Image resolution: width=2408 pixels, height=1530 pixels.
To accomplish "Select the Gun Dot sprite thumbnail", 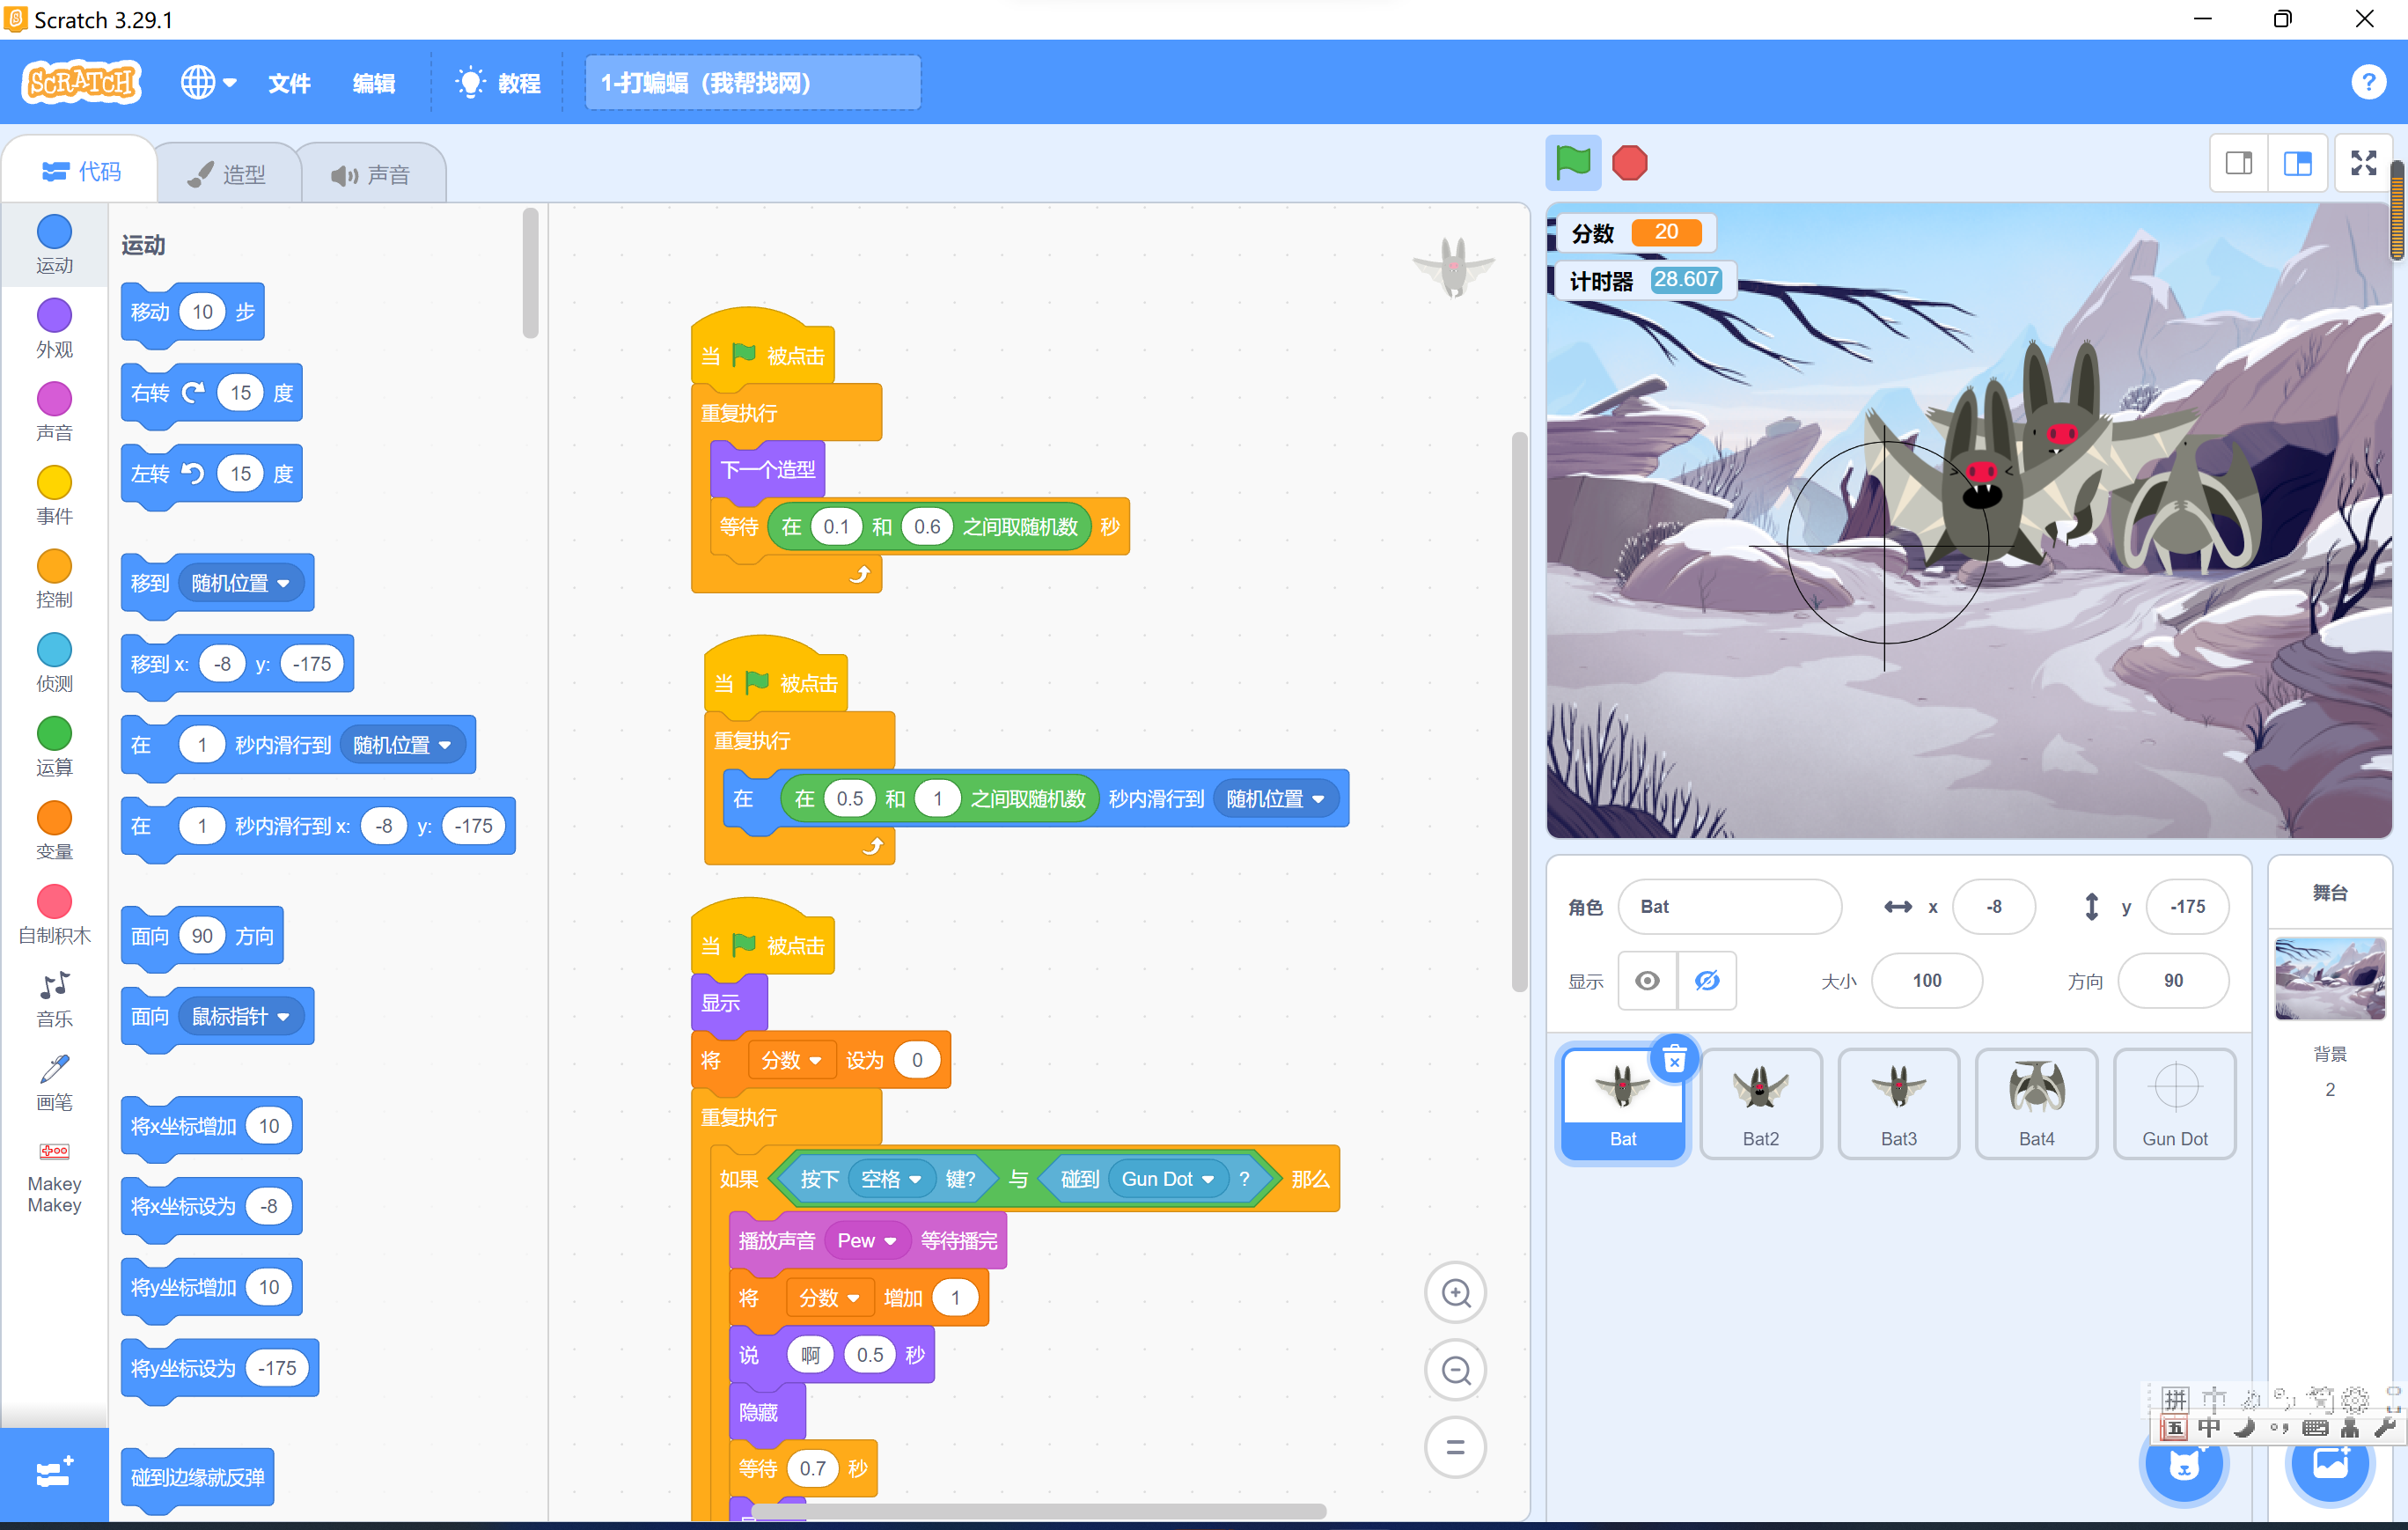I will point(2174,1103).
